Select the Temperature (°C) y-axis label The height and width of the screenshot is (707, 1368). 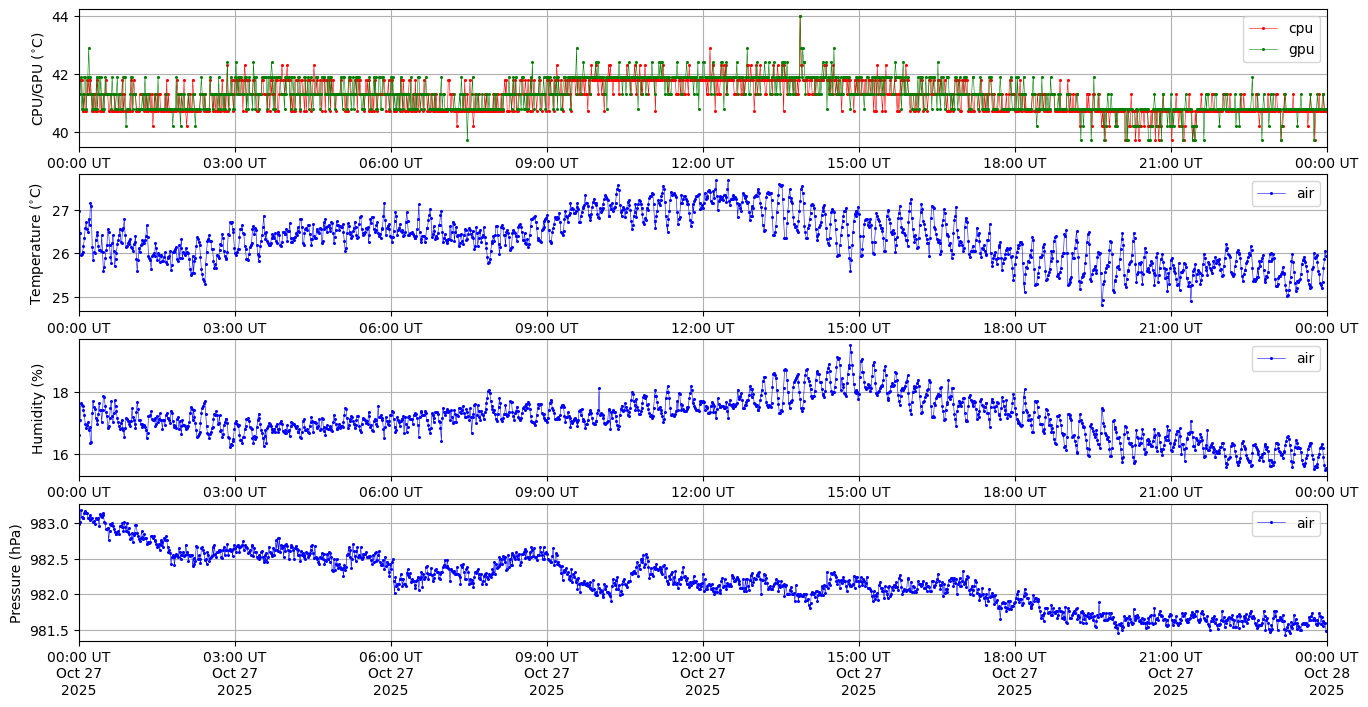[37, 243]
